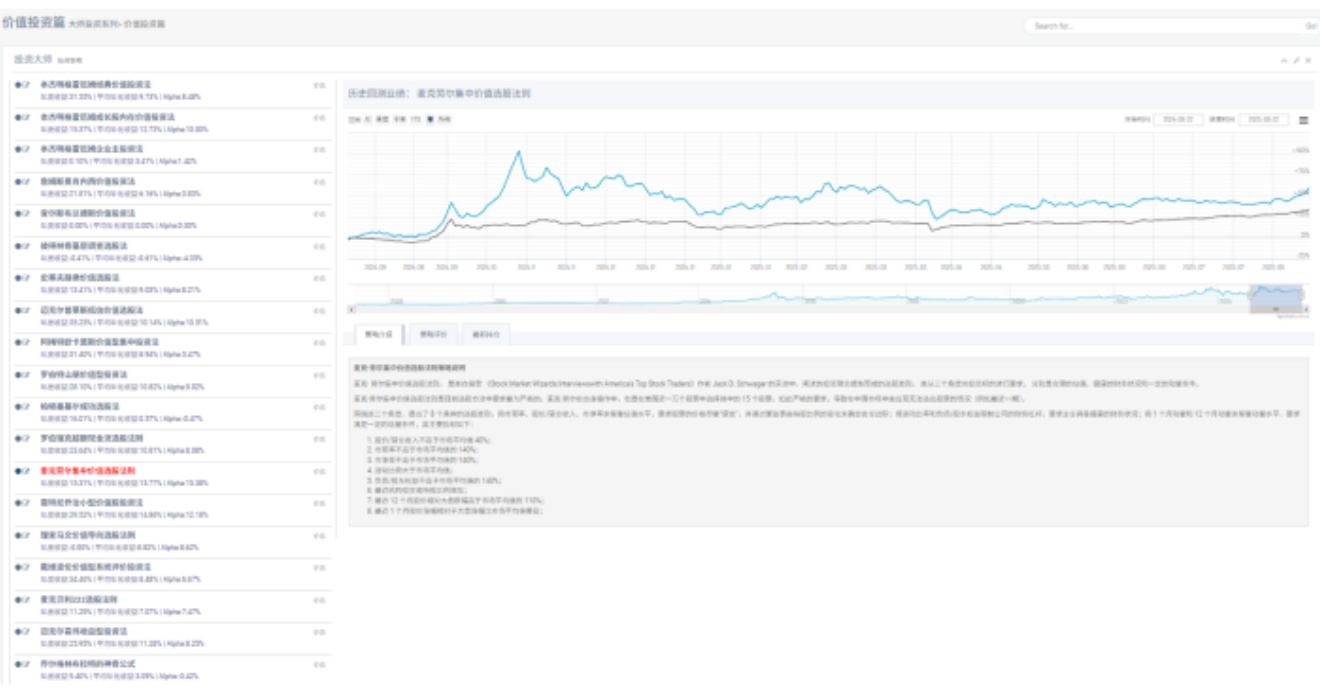Switch to the 最新持仓 tab
The width and height of the screenshot is (1320, 699).
point(486,335)
